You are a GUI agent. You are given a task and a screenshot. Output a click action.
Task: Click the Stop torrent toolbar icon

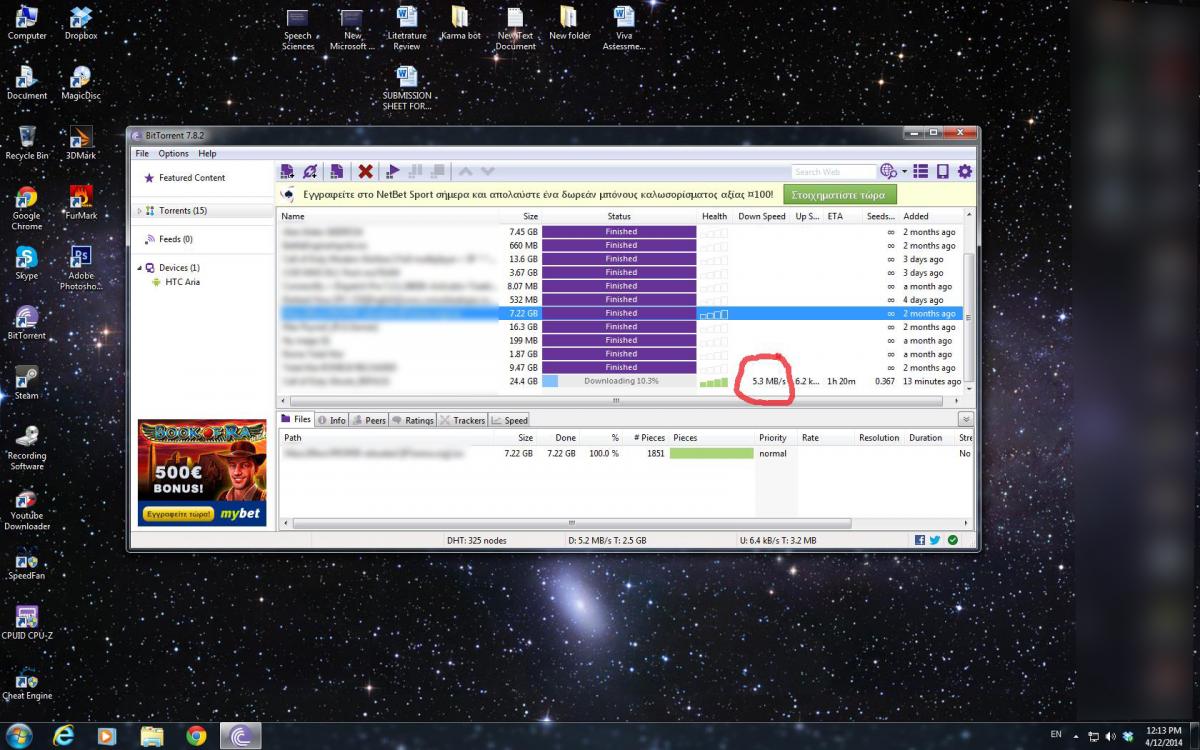(x=438, y=171)
